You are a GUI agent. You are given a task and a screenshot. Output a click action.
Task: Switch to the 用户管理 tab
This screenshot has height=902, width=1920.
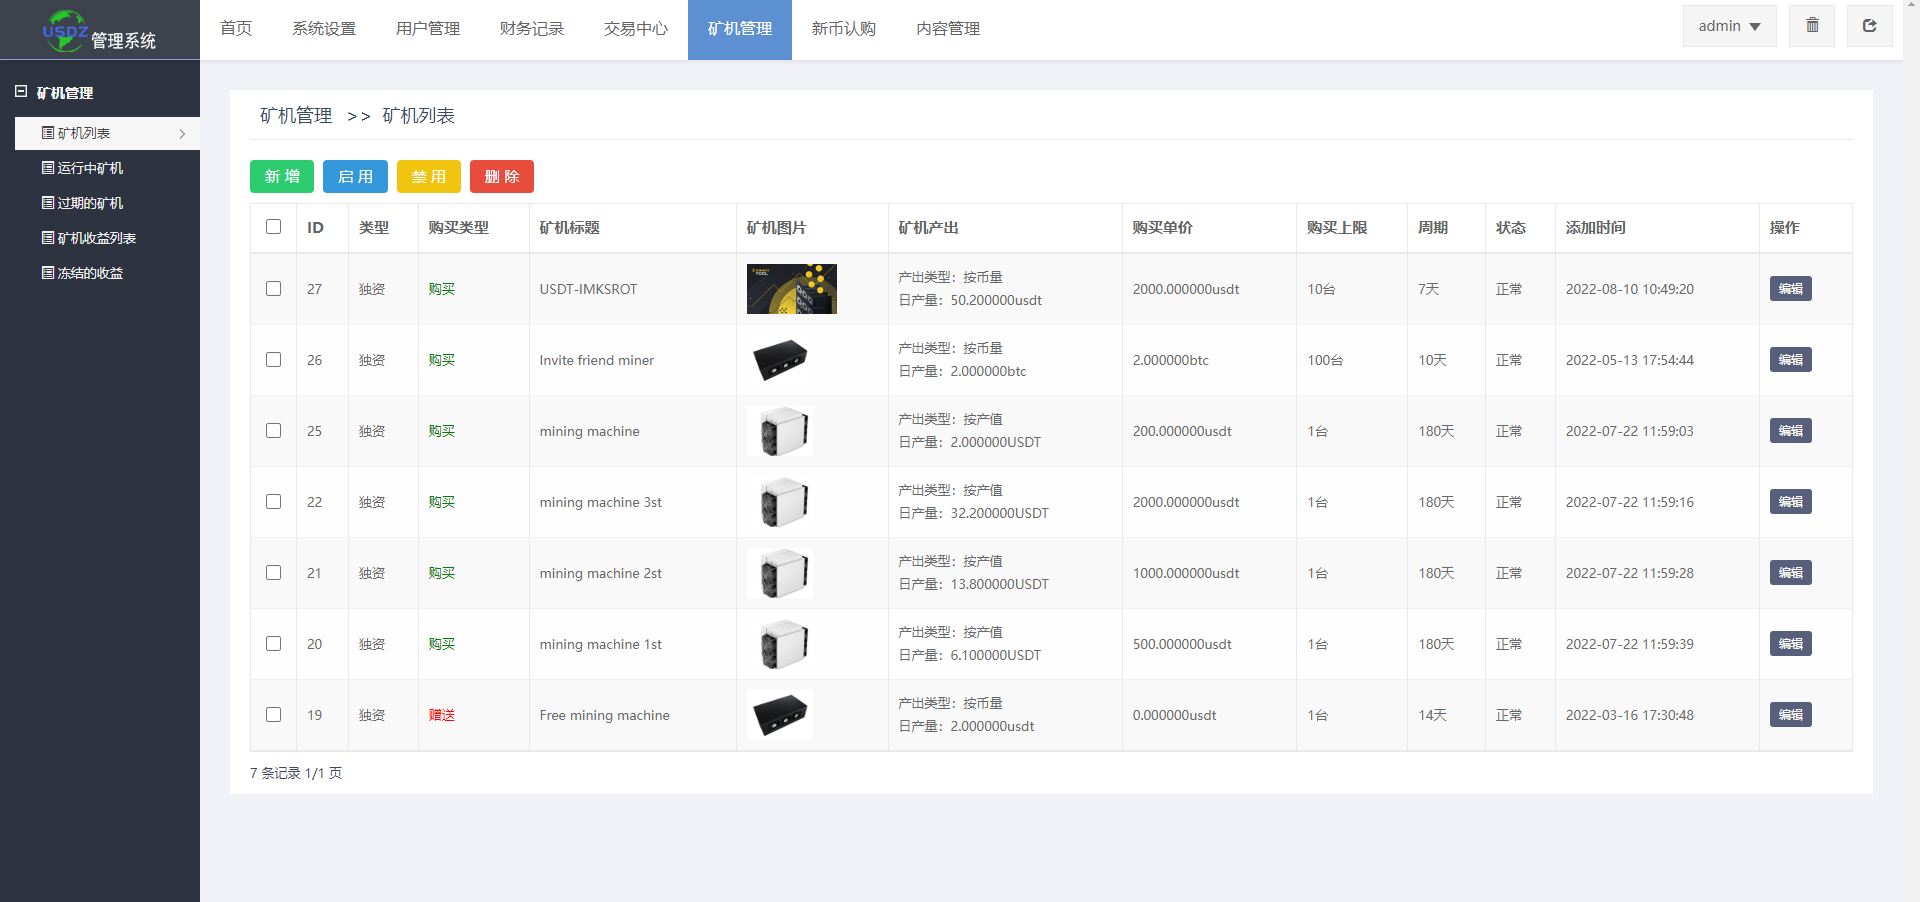click(x=427, y=29)
